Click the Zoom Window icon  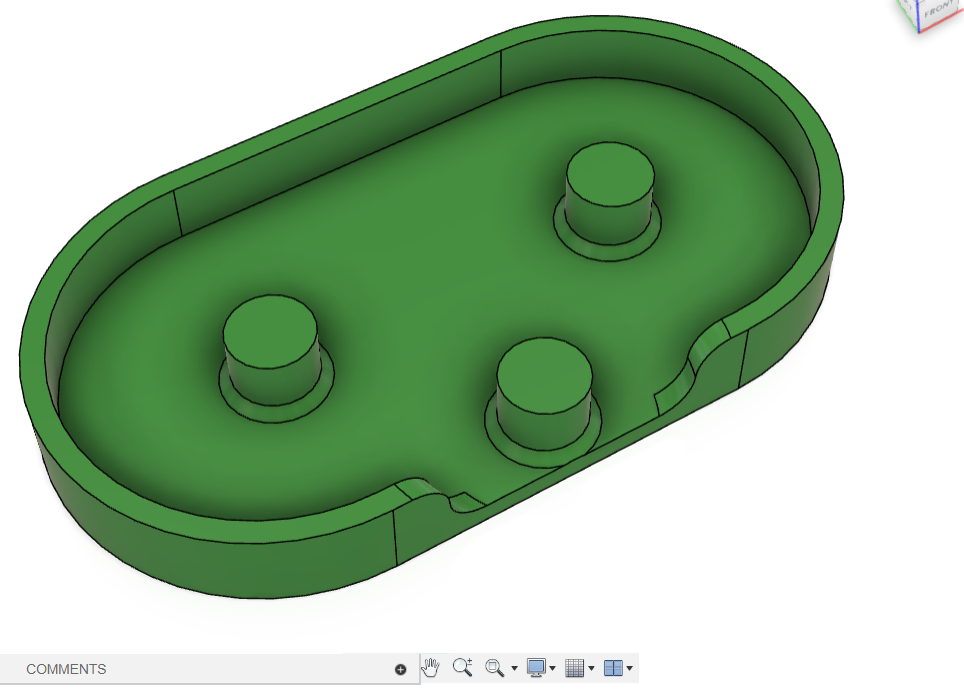click(494, 668)
